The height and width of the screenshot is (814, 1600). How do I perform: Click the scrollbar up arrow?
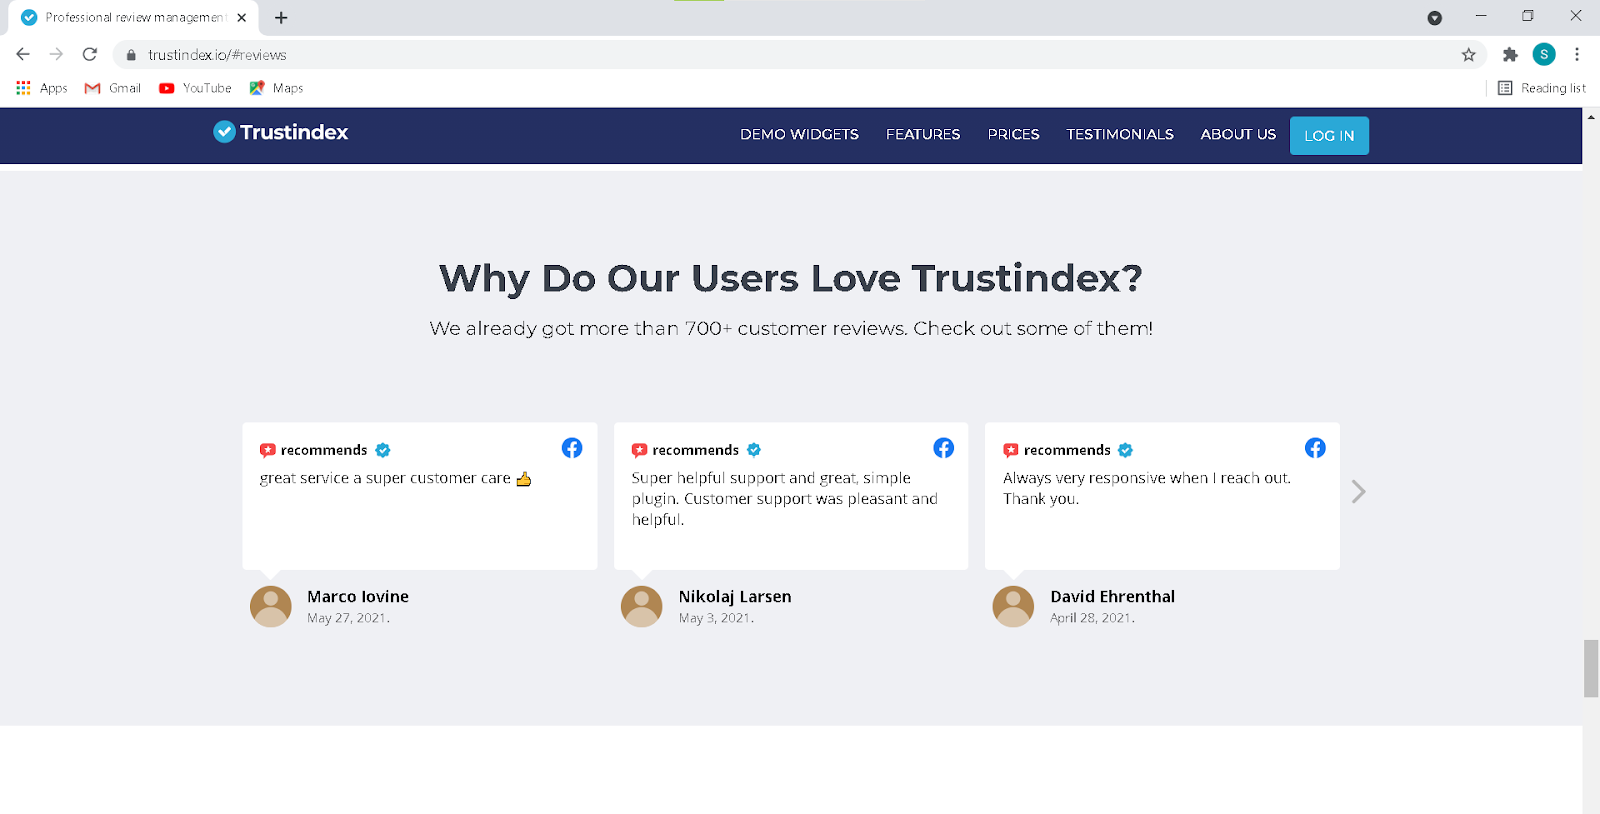click(x=1591, y=117)
